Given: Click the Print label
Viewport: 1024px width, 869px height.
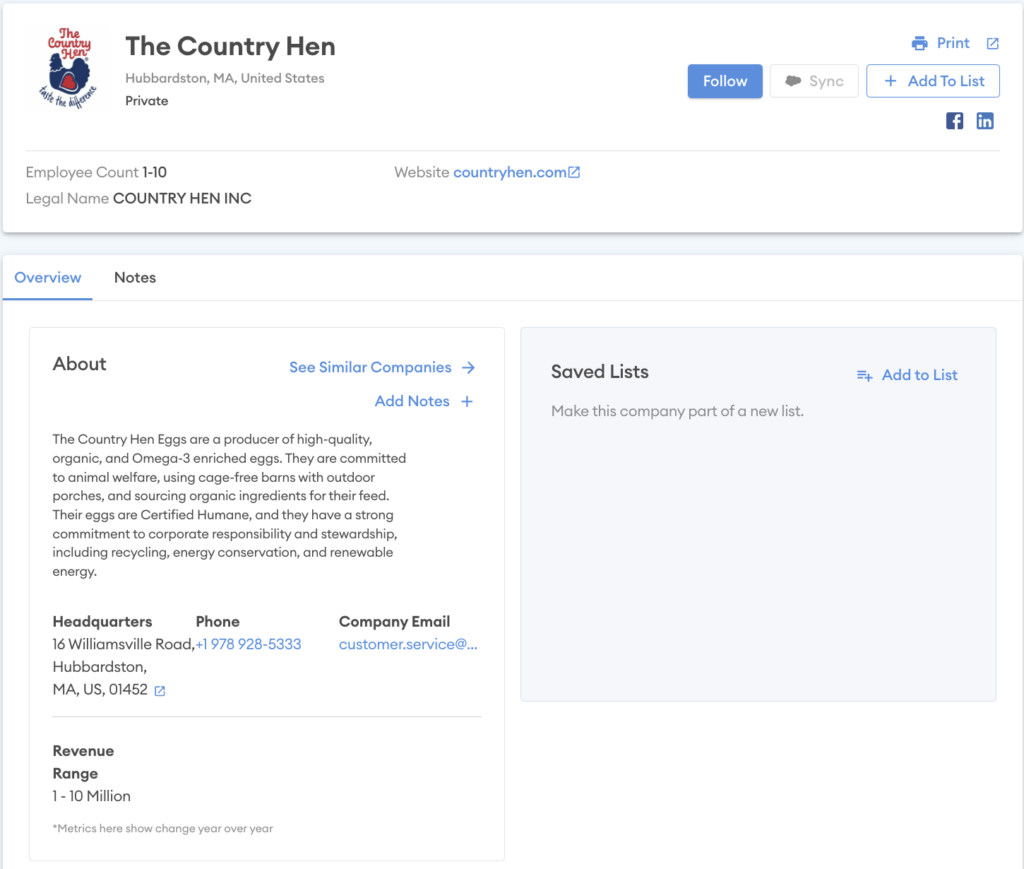Looking at the screenshot, I should [953, 43].
